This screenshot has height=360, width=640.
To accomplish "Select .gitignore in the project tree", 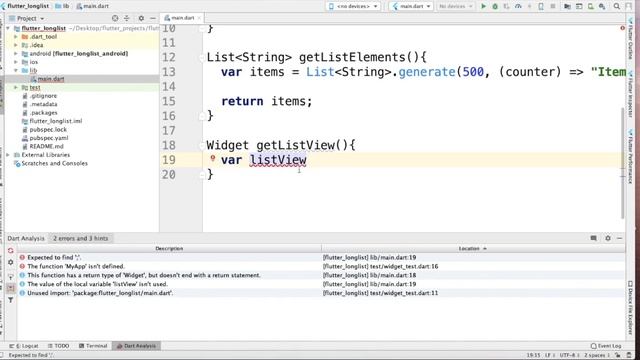I will (43, 96).
